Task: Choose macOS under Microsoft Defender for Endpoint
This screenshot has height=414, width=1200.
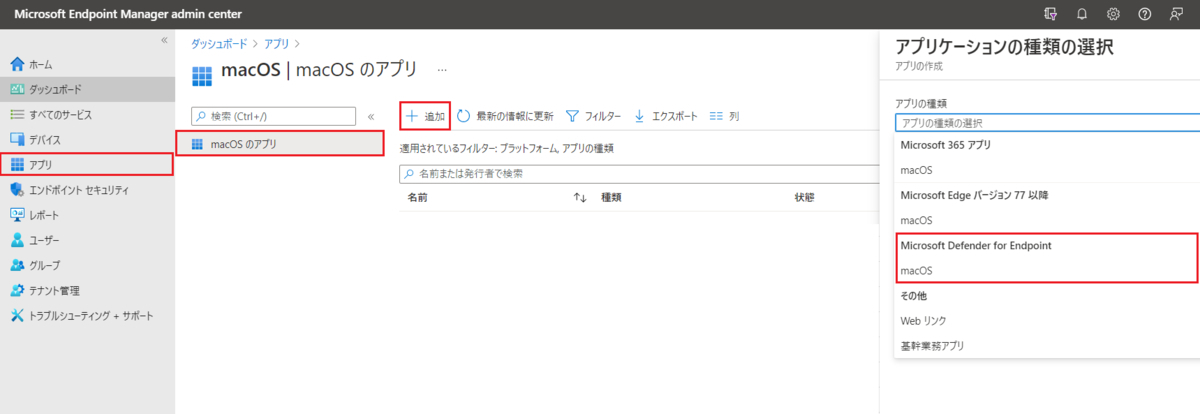Action: (1047, 270)
